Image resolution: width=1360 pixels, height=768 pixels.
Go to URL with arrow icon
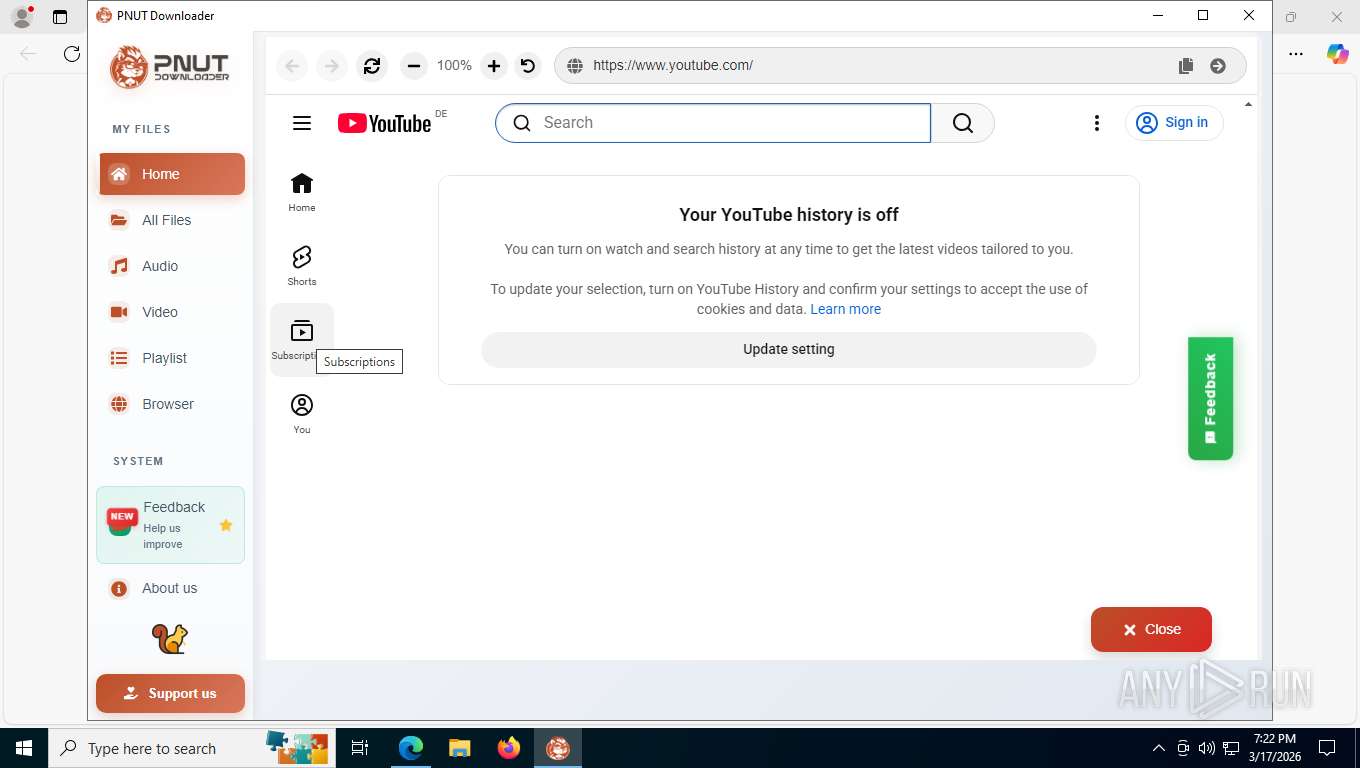point(1218,66)
